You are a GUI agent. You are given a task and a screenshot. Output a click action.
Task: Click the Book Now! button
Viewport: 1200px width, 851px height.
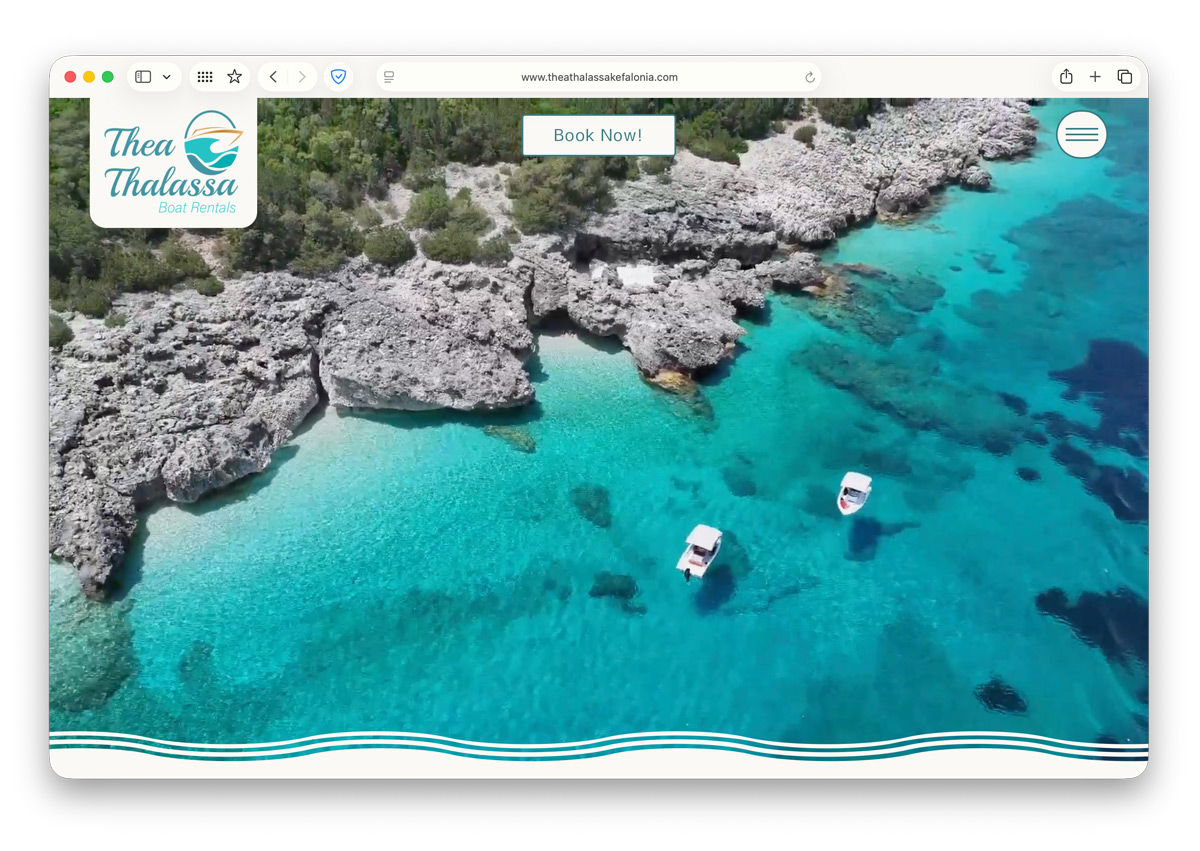tap(598, 135)
